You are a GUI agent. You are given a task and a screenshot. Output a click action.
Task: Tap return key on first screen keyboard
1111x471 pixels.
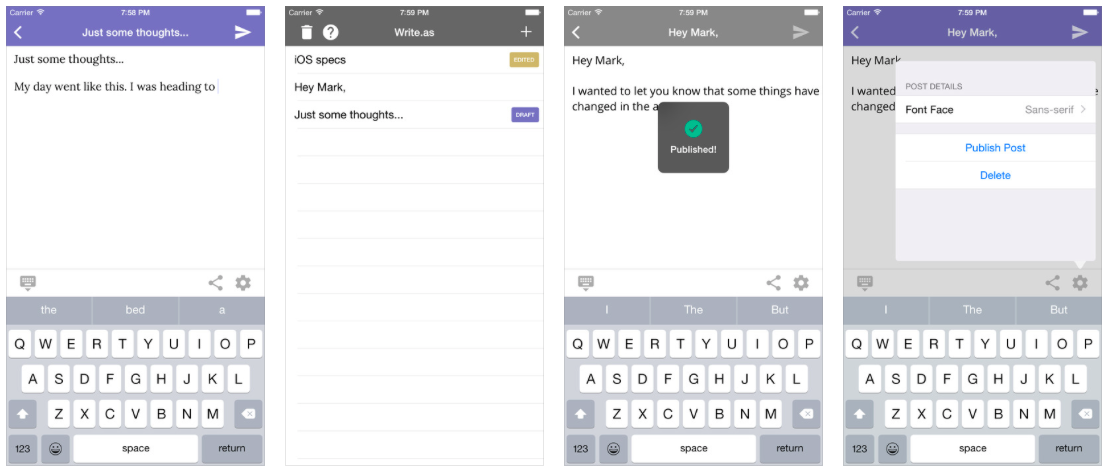(232, 448)
